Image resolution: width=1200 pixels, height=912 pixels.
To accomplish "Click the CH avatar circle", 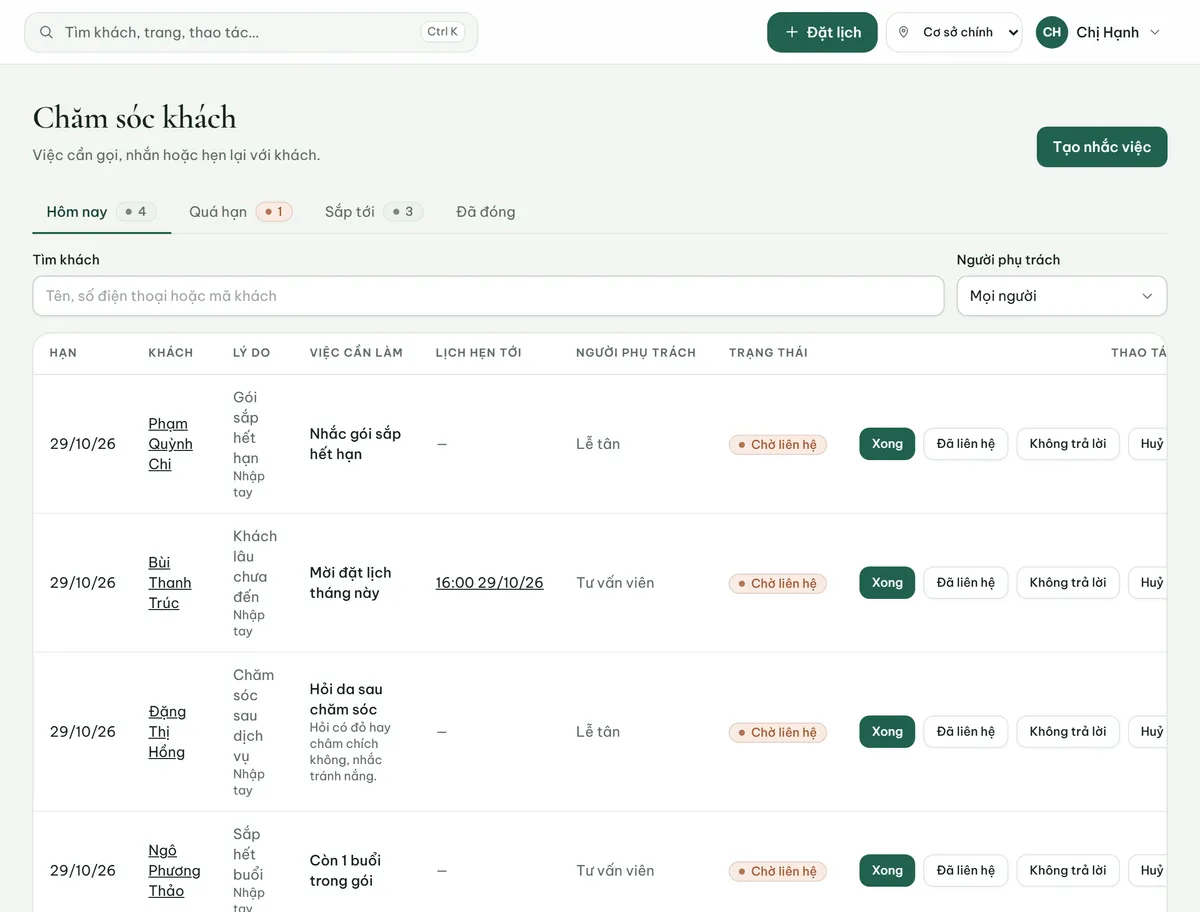I will coord(1052,32).
